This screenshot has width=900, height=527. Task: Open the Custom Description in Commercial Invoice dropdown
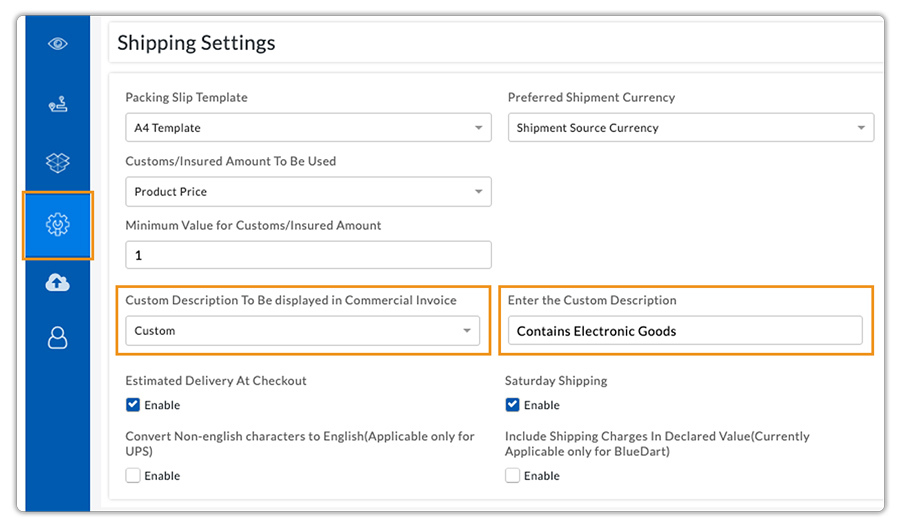point(302,331)
